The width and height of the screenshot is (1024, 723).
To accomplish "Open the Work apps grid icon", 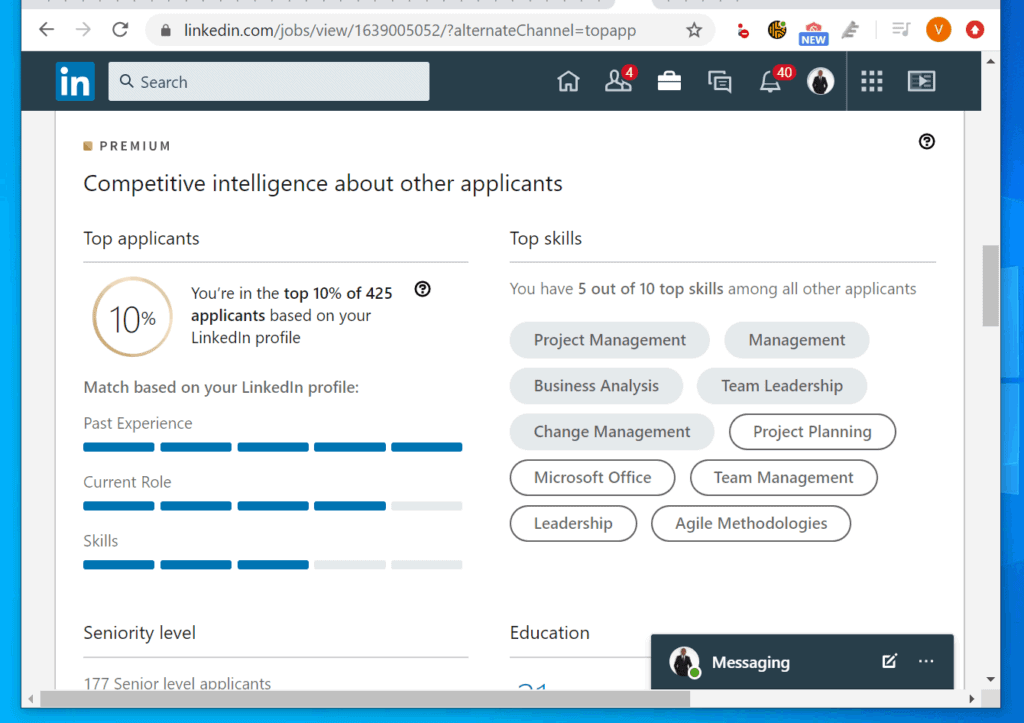I will 871,81.
